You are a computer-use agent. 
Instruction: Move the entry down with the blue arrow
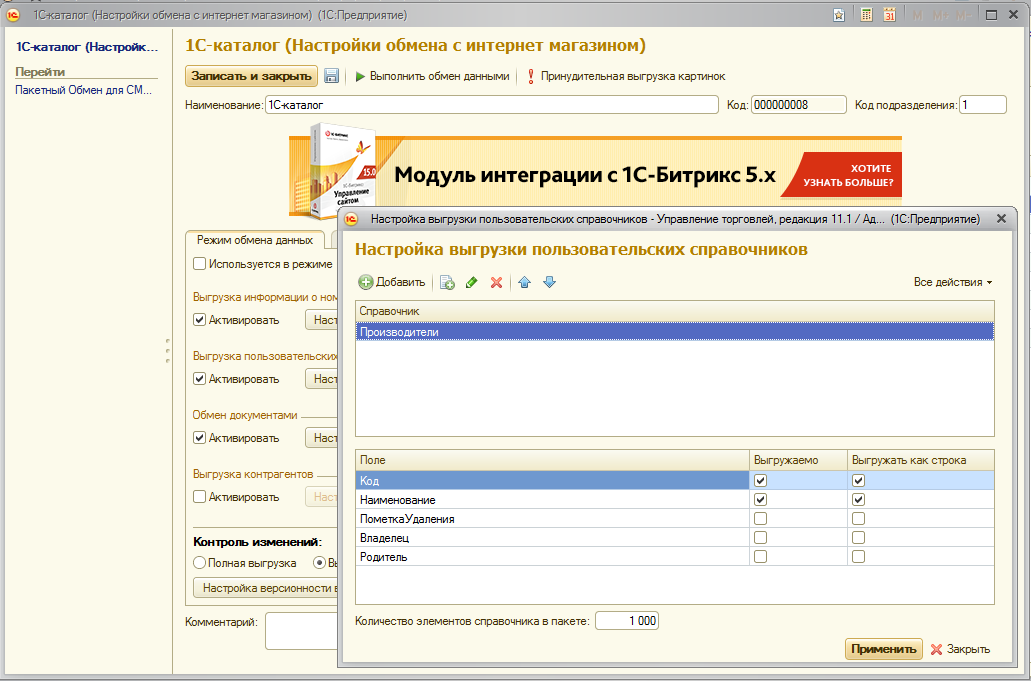coord(549,283)
